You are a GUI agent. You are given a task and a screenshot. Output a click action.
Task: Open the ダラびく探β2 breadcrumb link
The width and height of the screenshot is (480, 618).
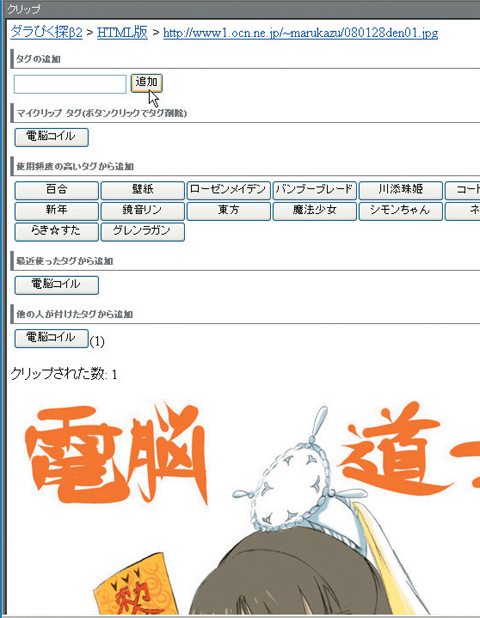(47, 32)
